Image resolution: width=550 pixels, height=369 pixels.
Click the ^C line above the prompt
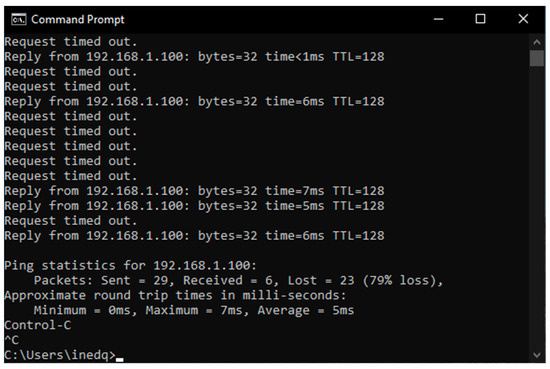click(x=12, y=340)
